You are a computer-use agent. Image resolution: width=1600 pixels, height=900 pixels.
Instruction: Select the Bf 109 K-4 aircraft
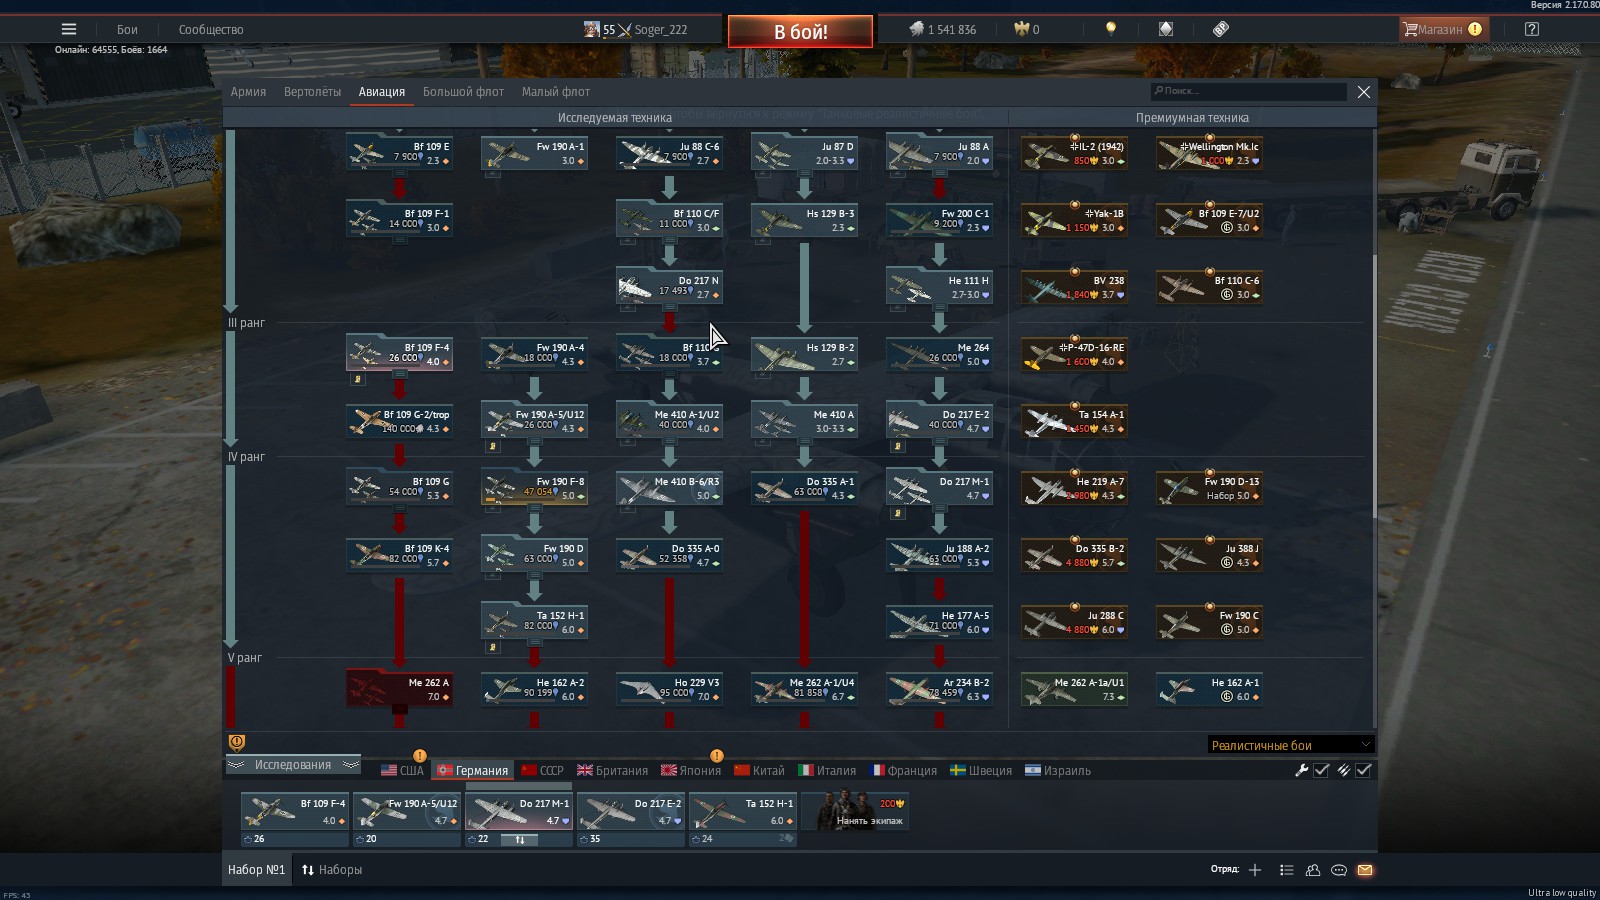point(399,555)
